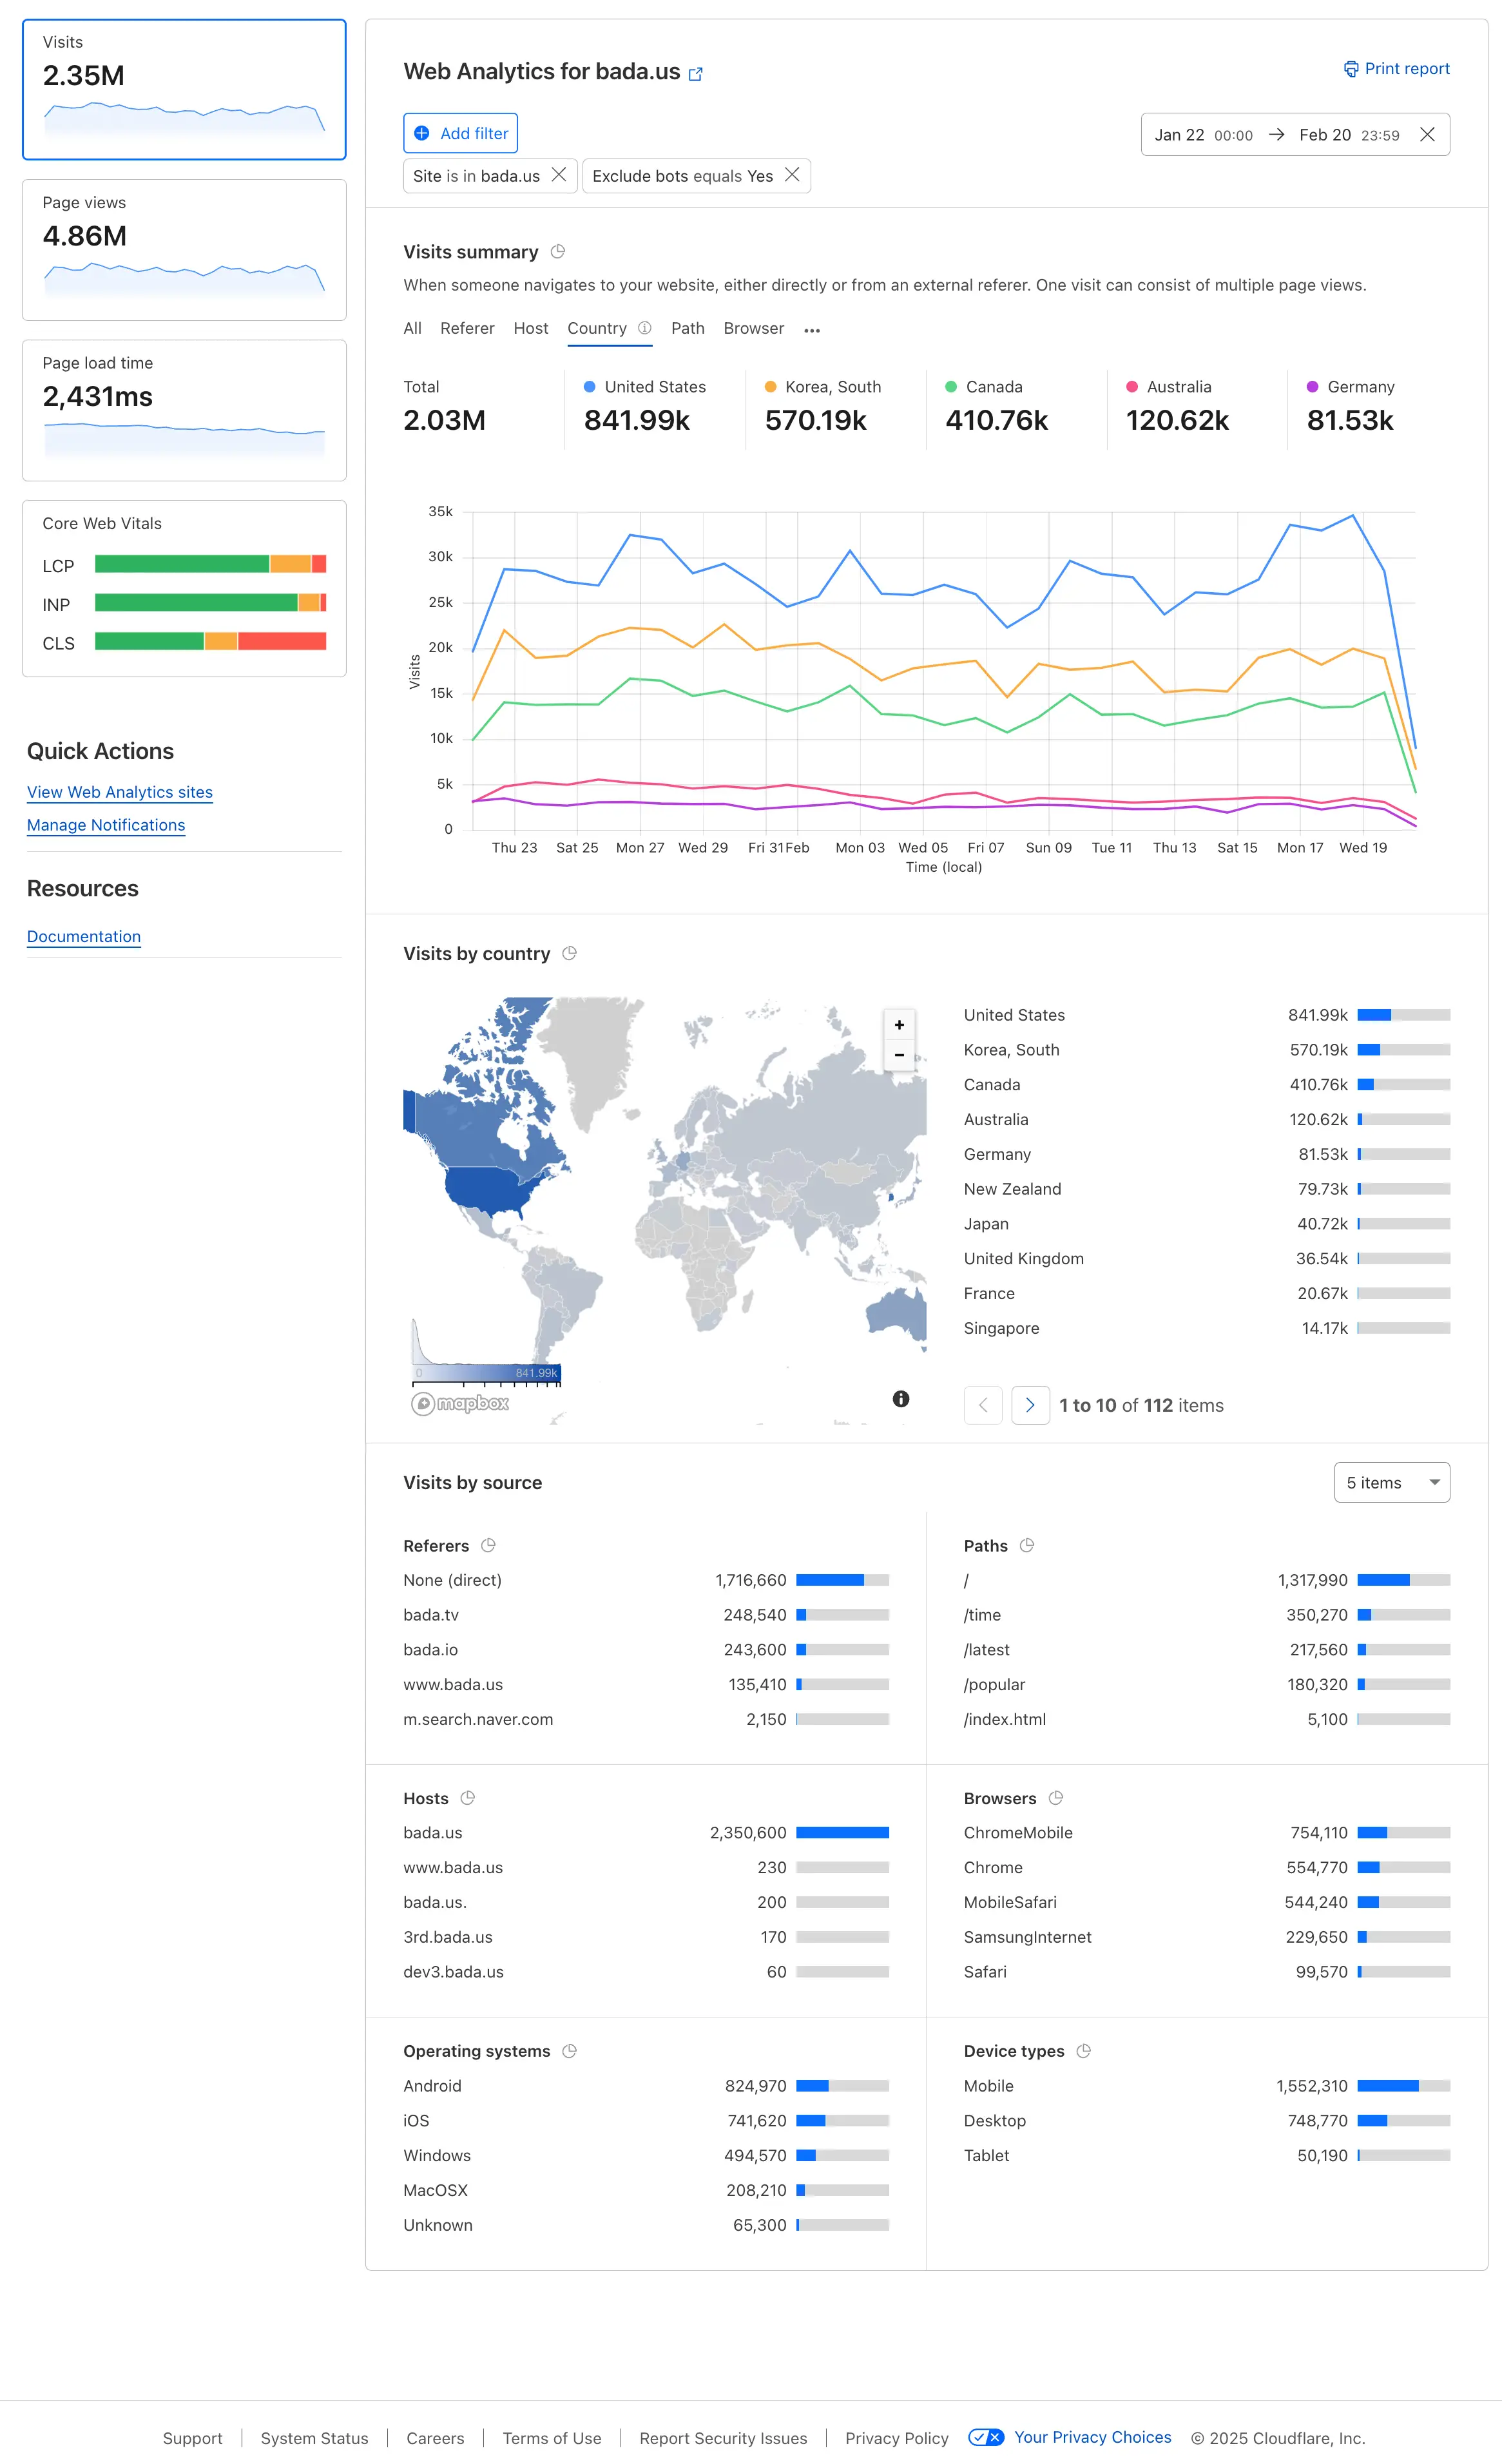Image resolution: width=1502 pixels, height=2464 pixels.
Task: Remove the Exclude bots equals Yes filter
Action: click(x=792, y=175)
